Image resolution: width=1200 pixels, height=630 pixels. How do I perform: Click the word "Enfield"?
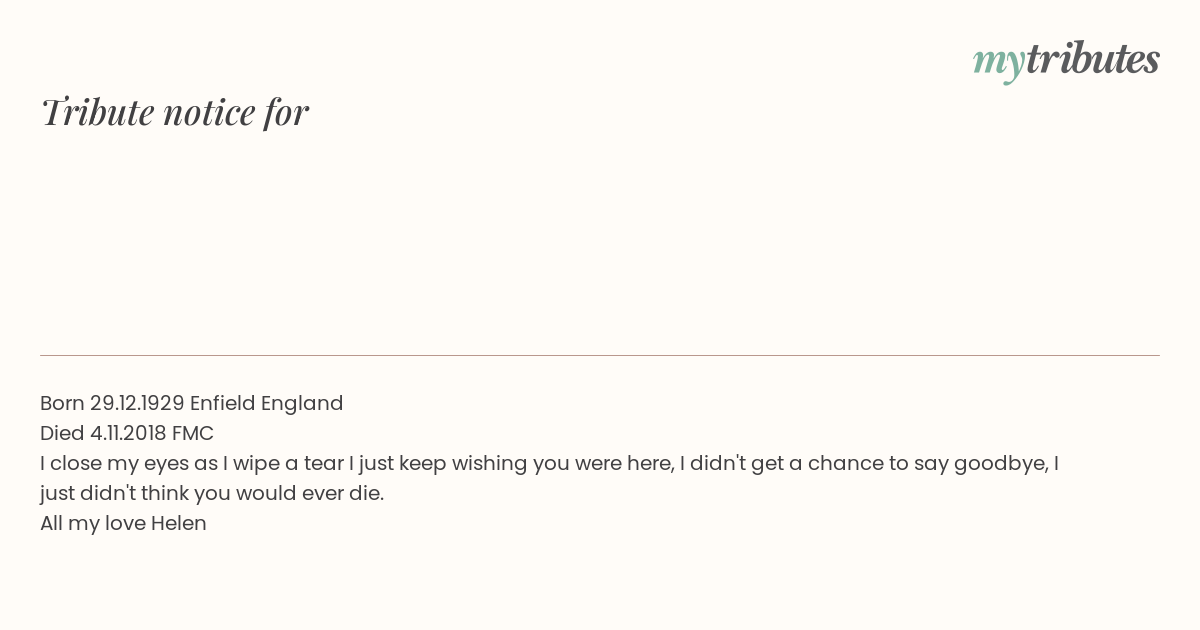[x=222, y=403]
